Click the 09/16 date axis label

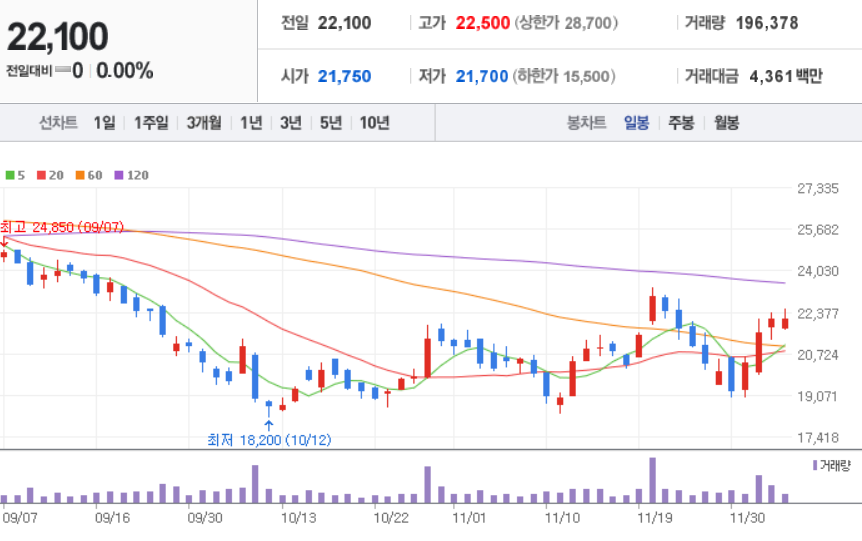[x=112, y=518]
